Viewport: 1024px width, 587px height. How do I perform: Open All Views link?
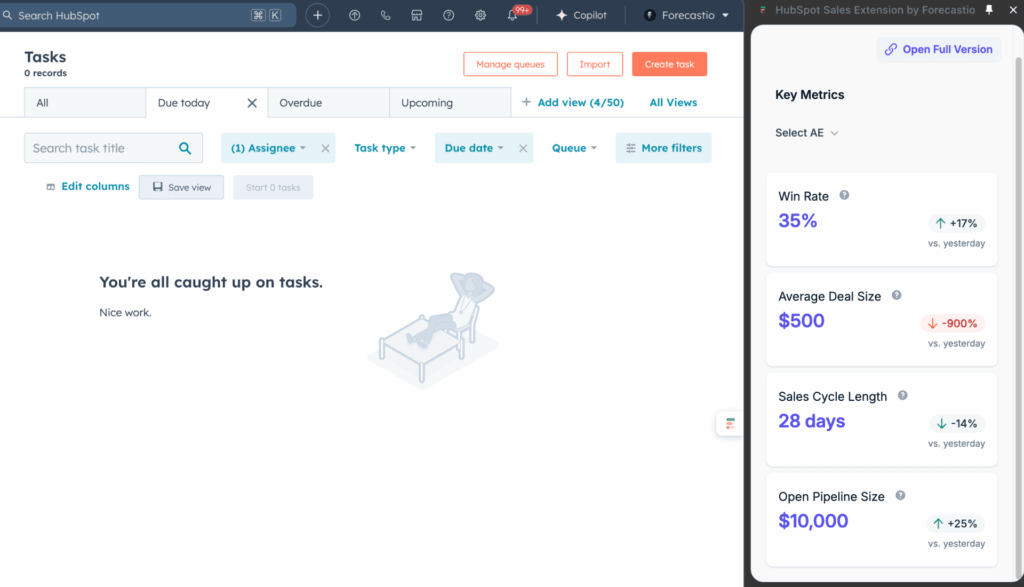[673, 103]
